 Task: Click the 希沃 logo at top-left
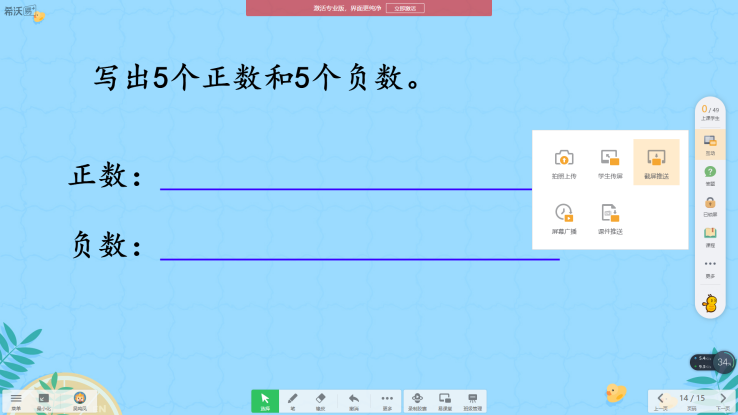pos(20,11)
